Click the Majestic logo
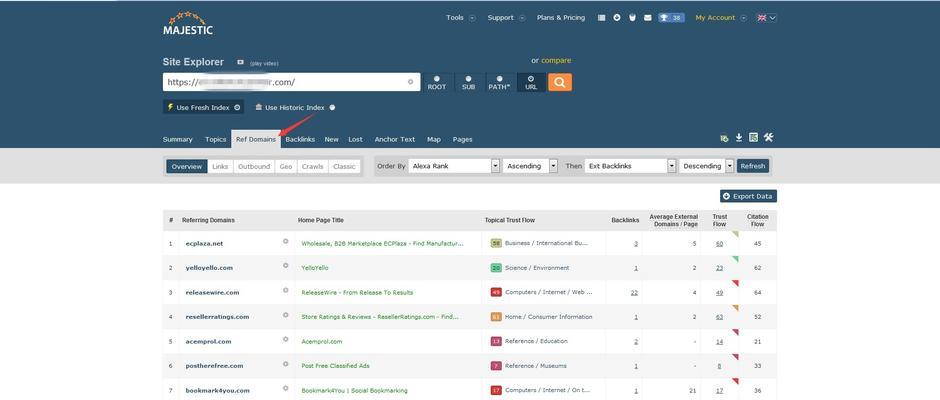This screenshot has width=940, height=400. 188,23
